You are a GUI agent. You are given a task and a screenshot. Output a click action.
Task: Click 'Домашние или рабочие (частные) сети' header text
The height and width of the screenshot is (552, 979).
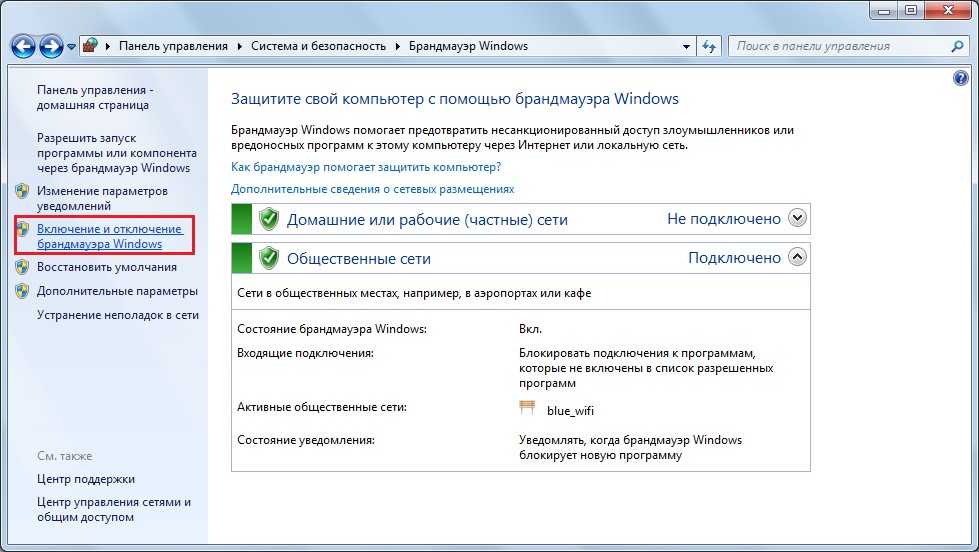[428, 220]
